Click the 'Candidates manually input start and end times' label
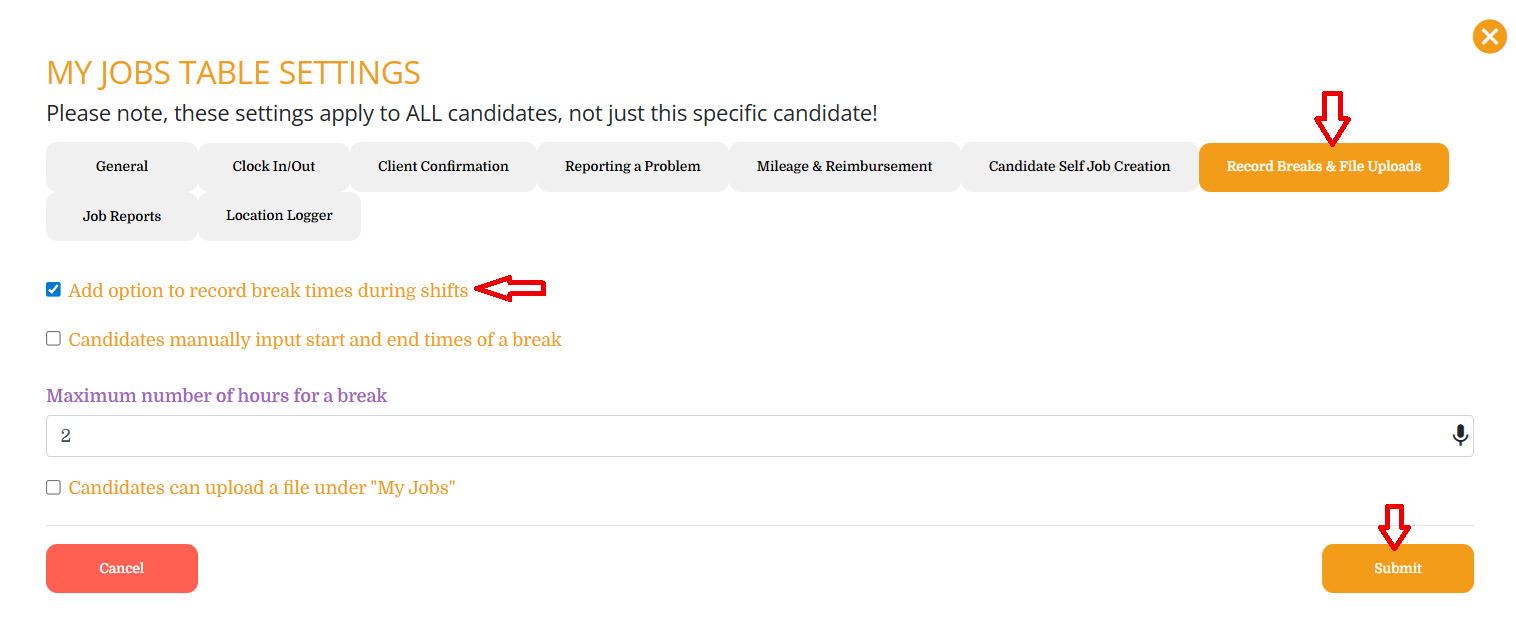Image resolution: width=1516 pixels, height=633 pixels. (x=315, y=340)
